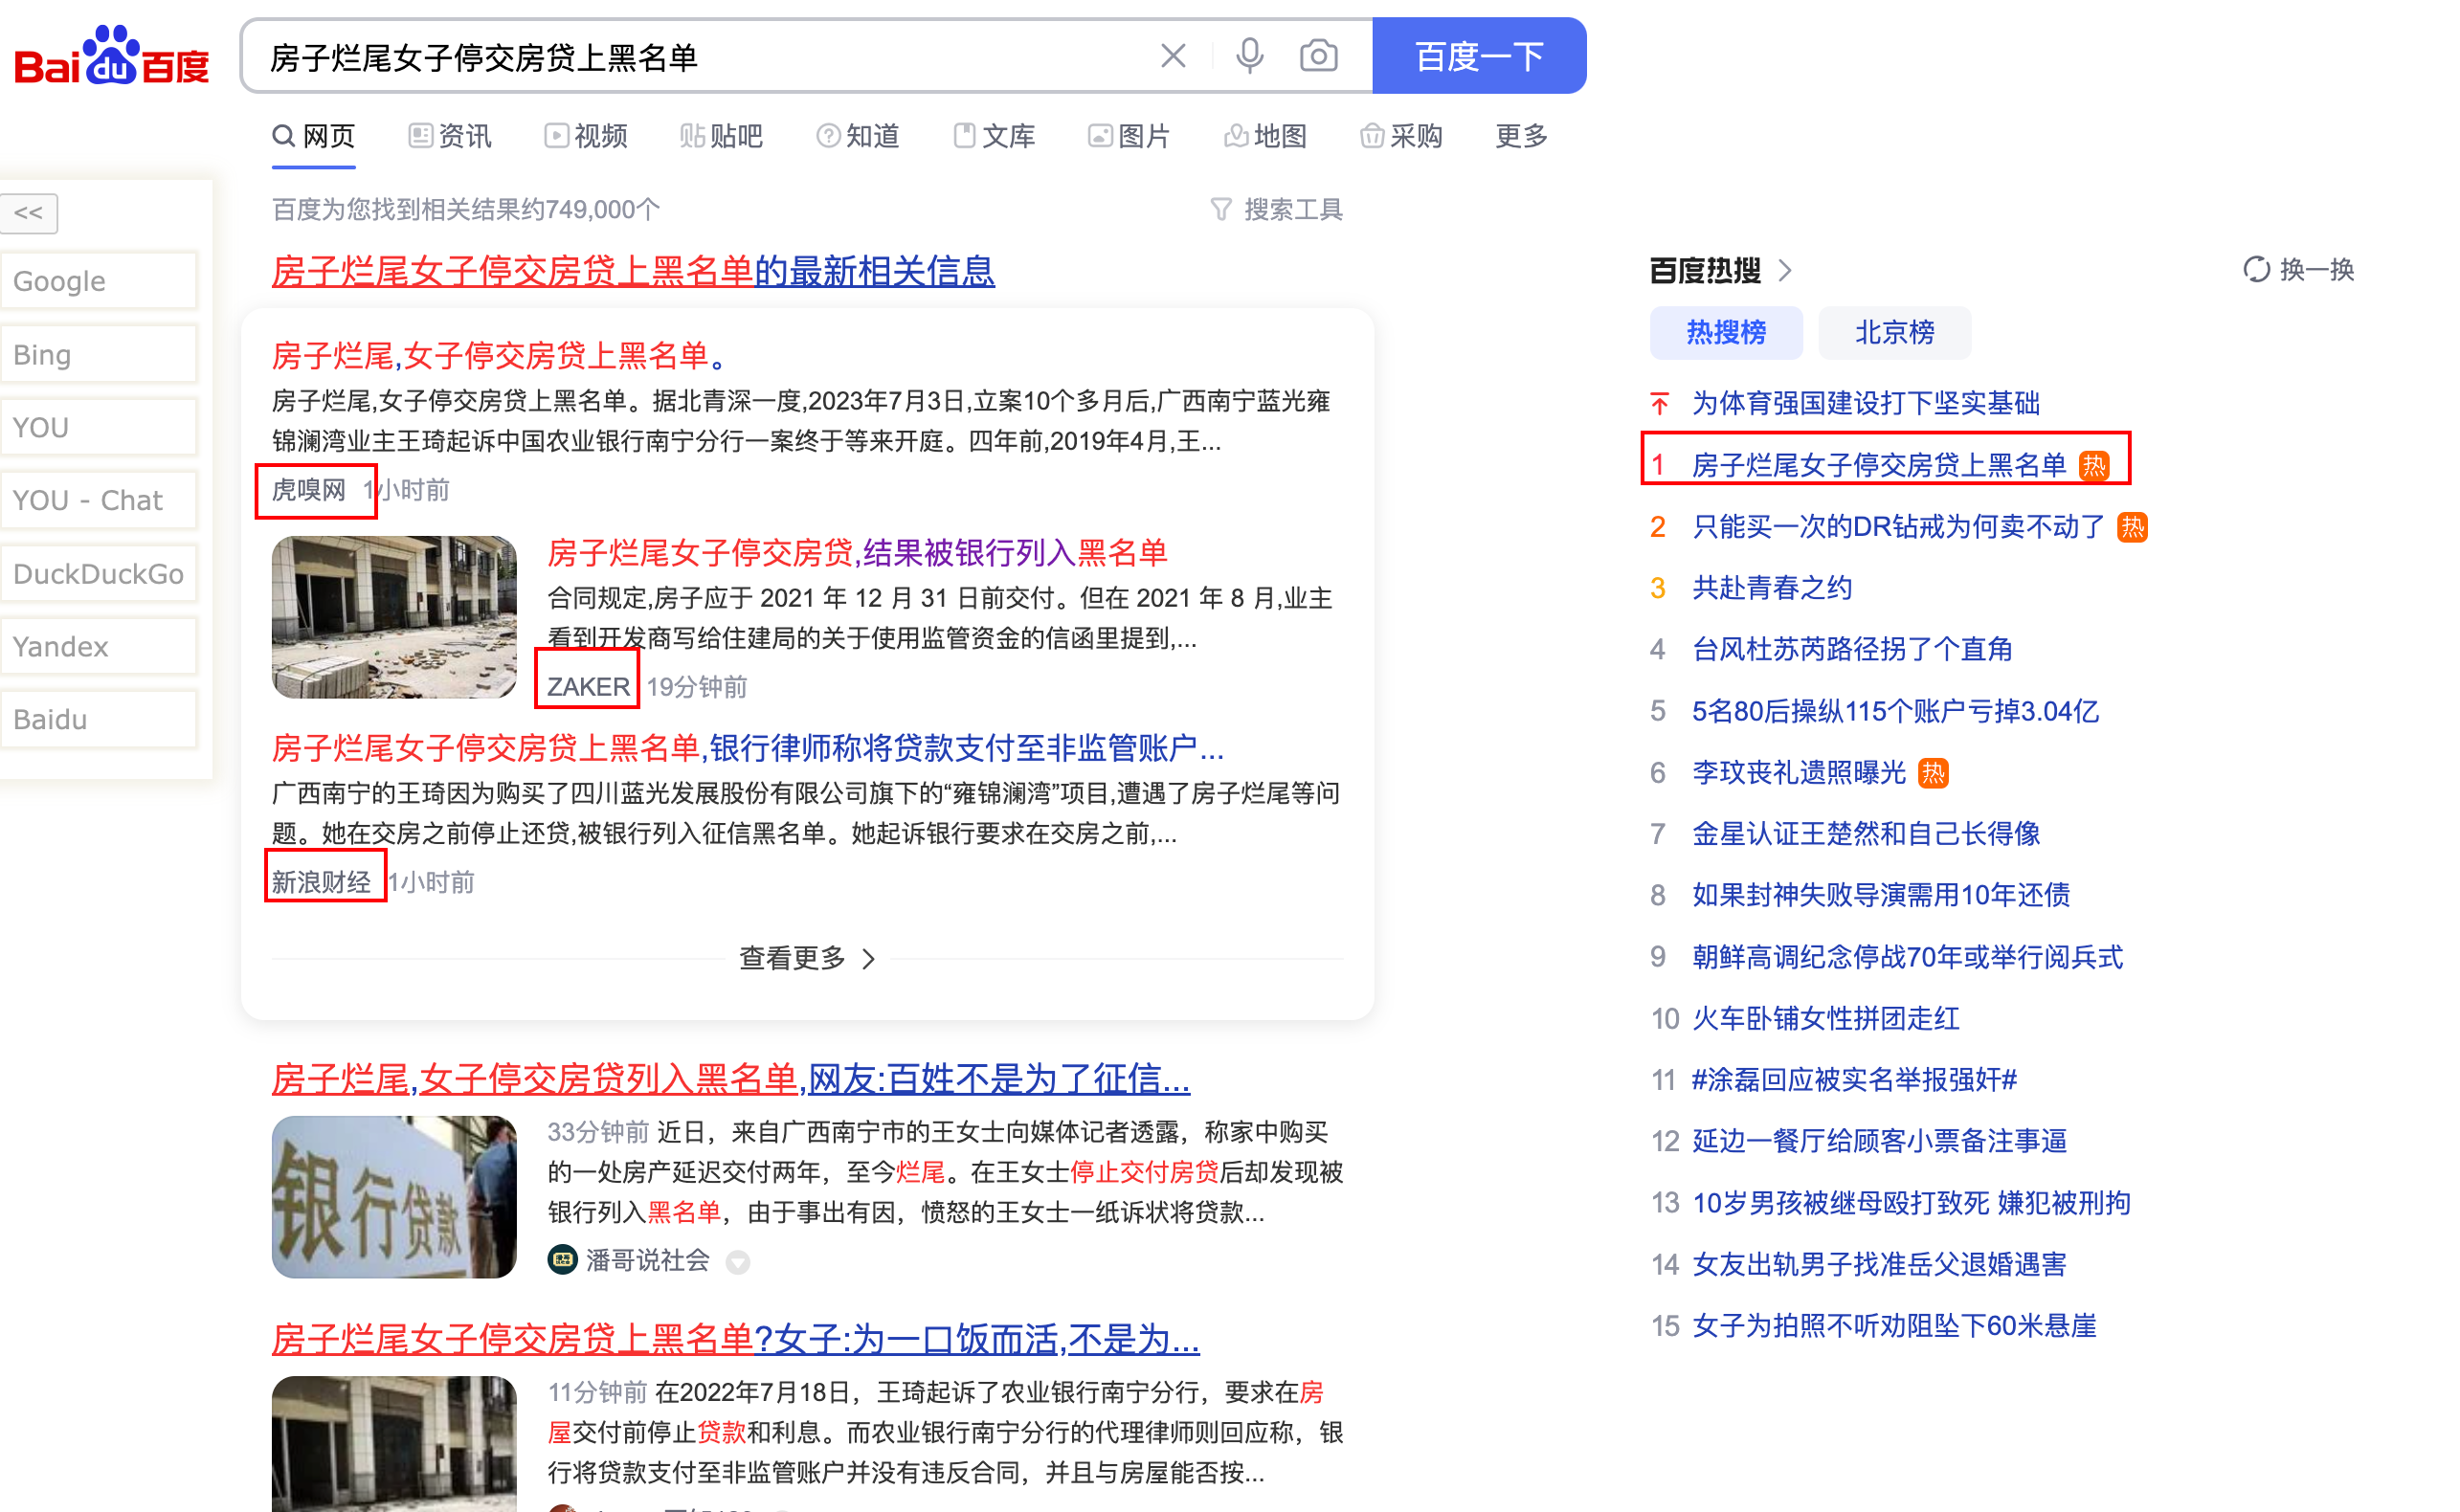
Task: Click the 虎嗅网 source label
Action: (x=309, y=490)
